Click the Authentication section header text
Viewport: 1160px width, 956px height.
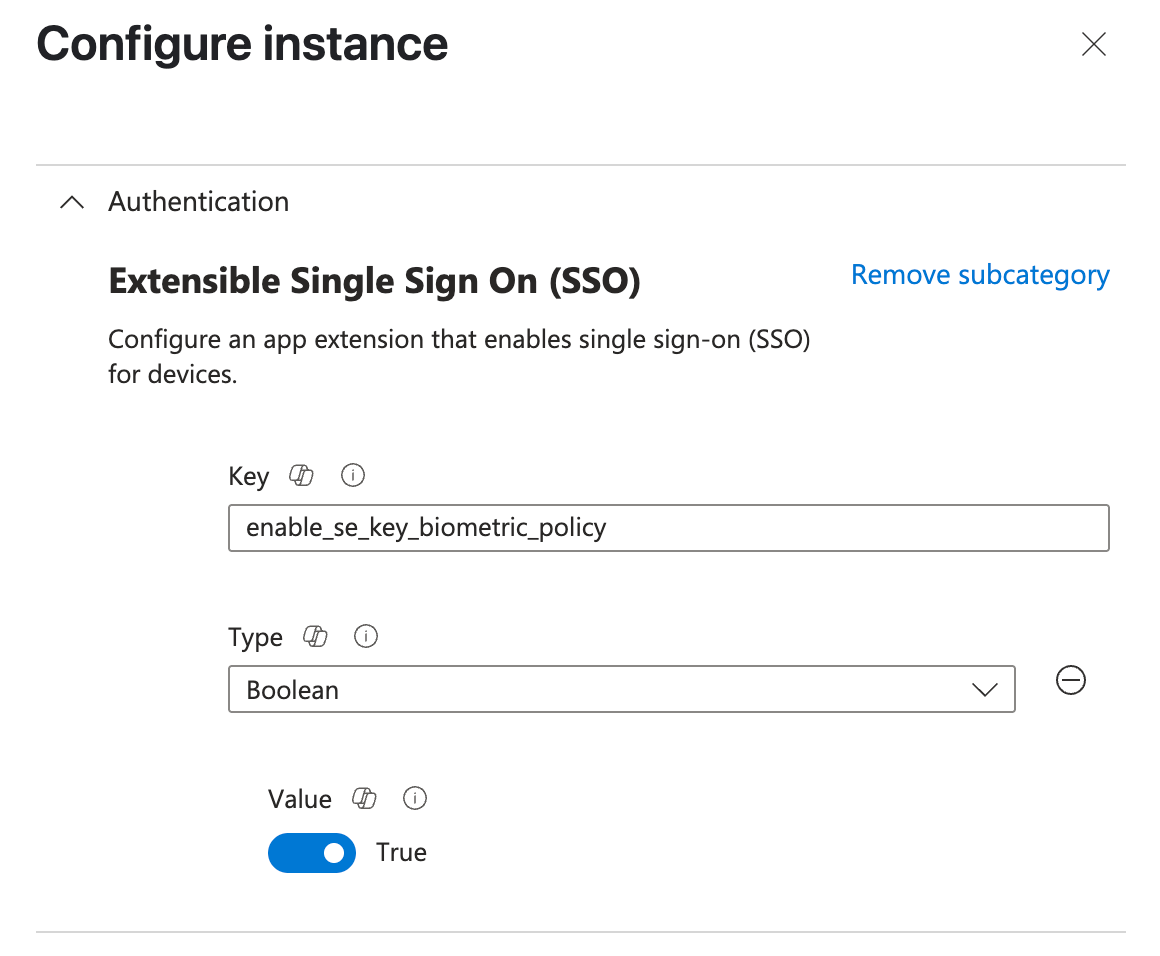[x=198, y=201]
